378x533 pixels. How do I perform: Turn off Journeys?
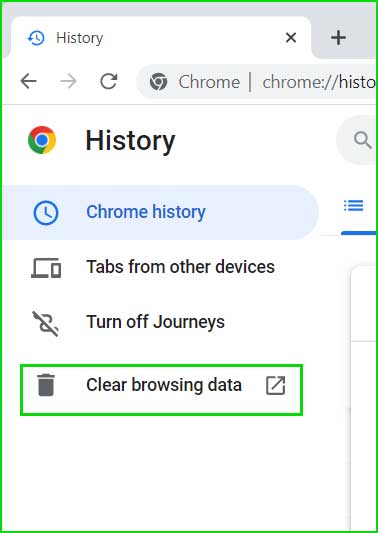click(x=160, y=322)
